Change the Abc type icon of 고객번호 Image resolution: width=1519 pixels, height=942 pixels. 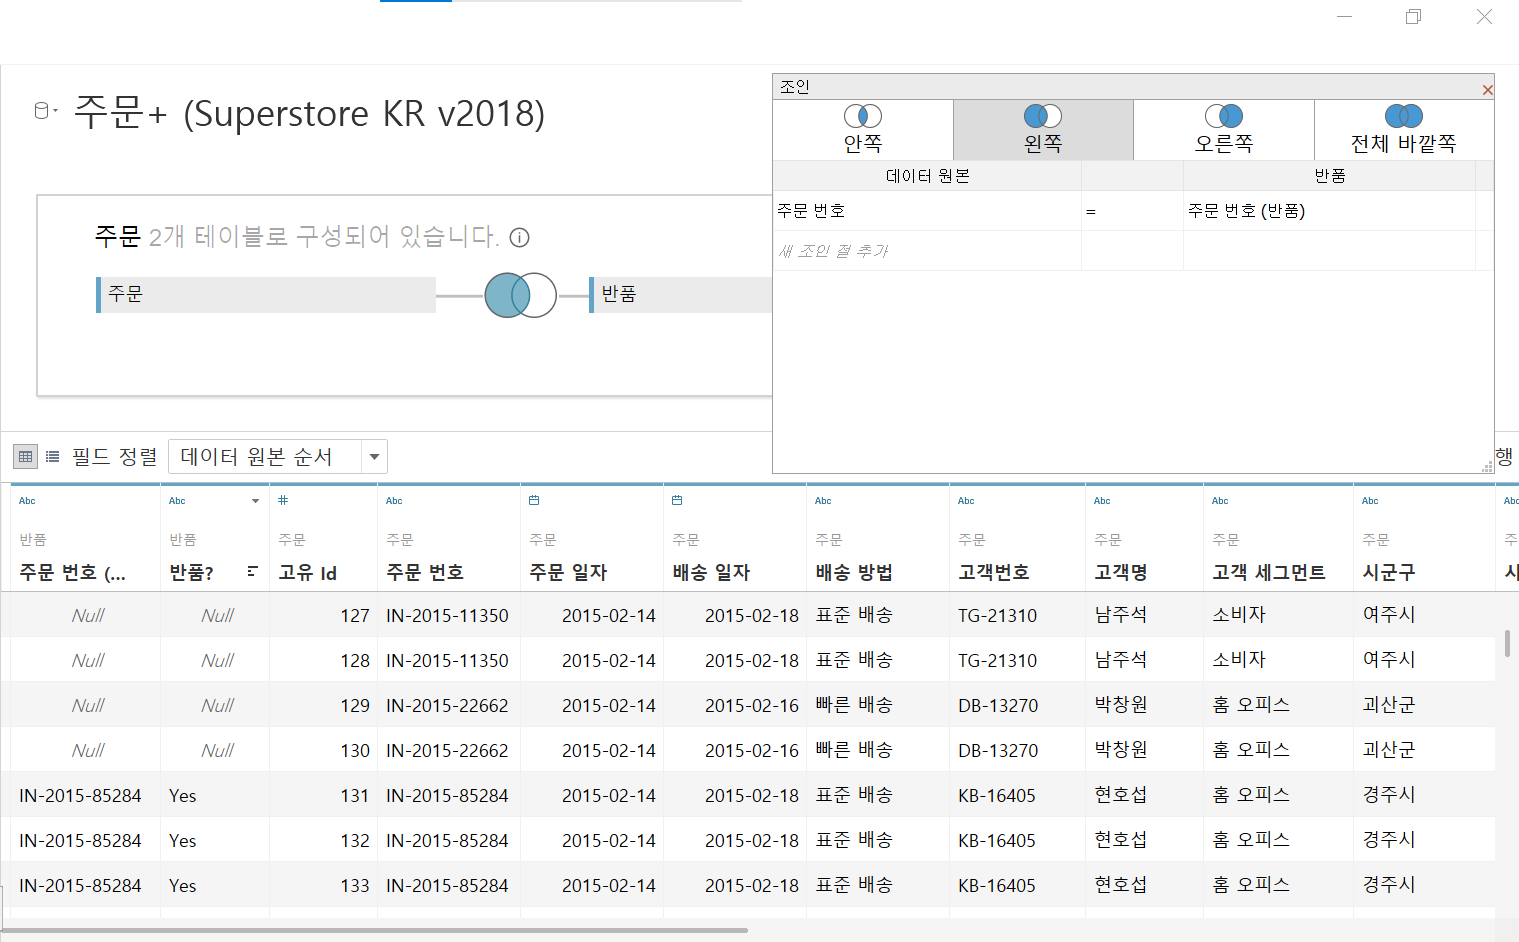pyautogui.click(x=966, y=501)
